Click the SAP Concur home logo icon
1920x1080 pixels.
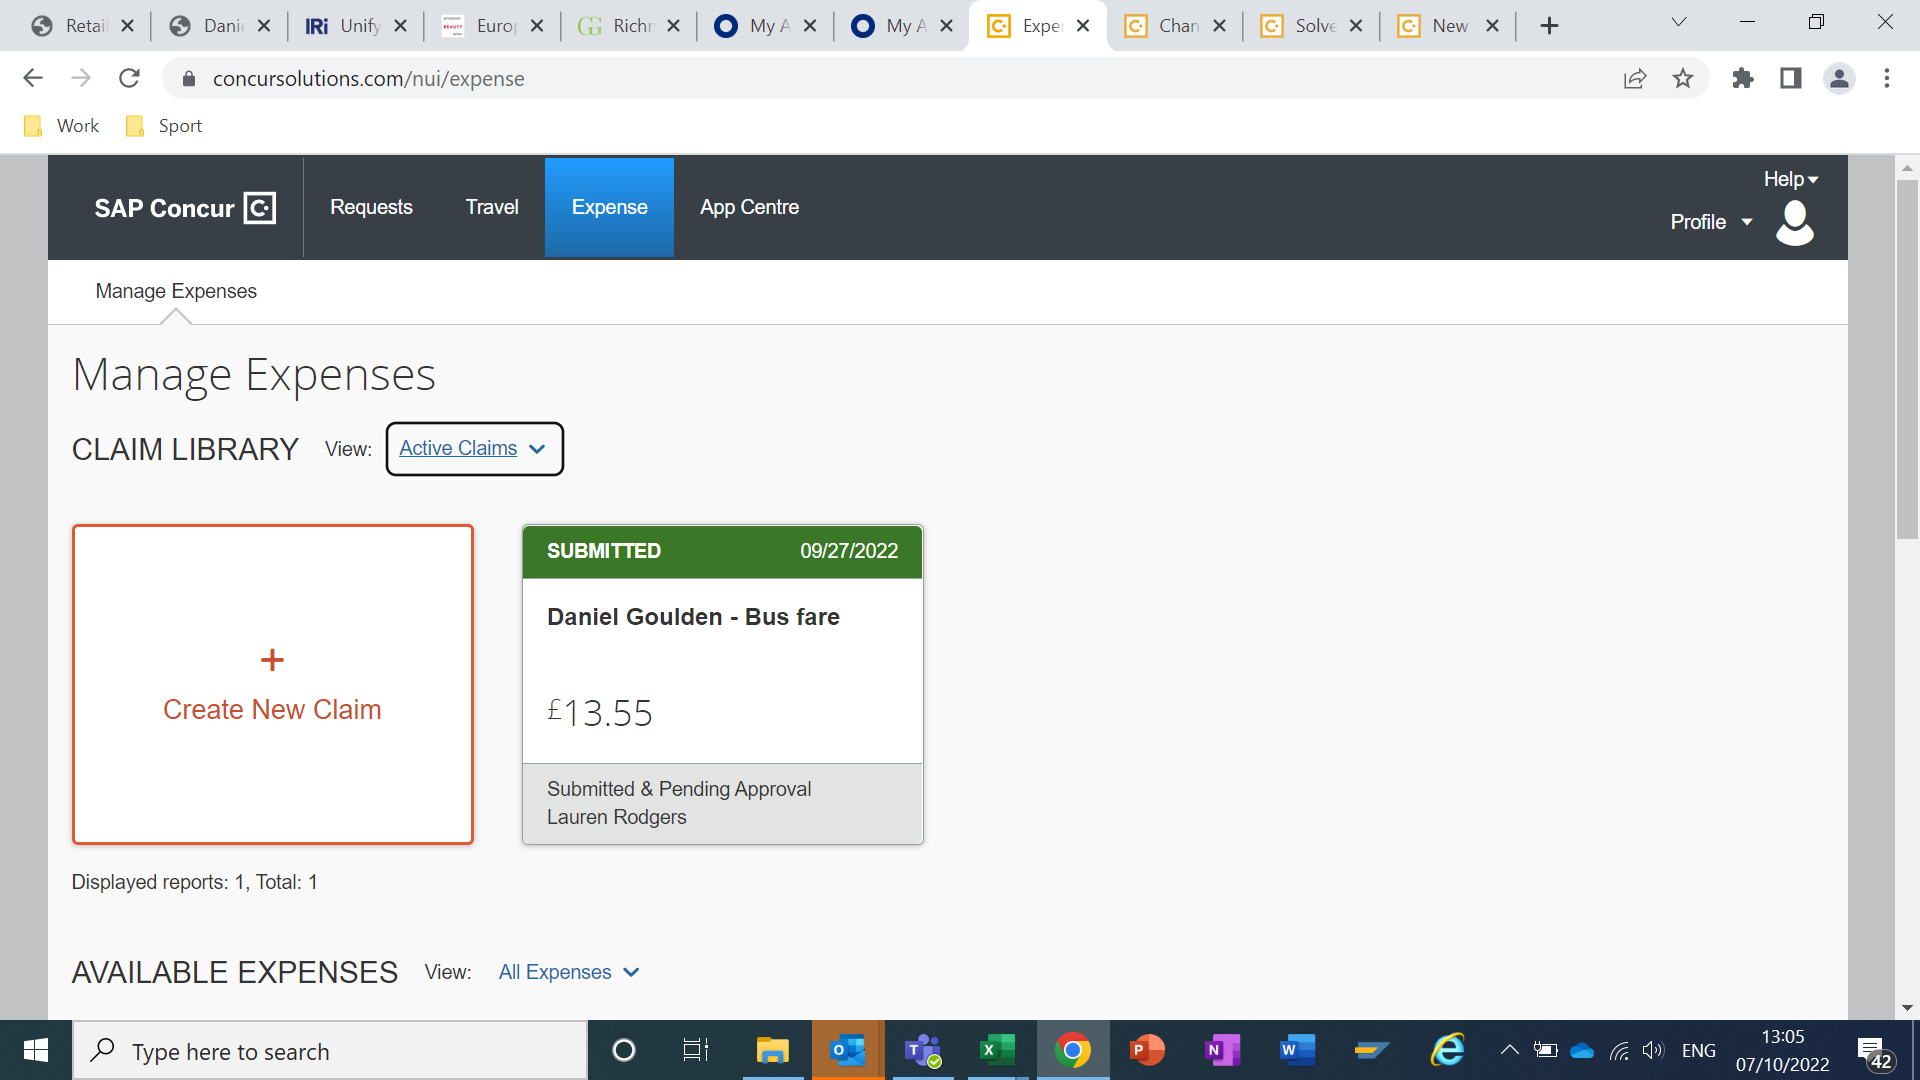(x=261, y=206)
